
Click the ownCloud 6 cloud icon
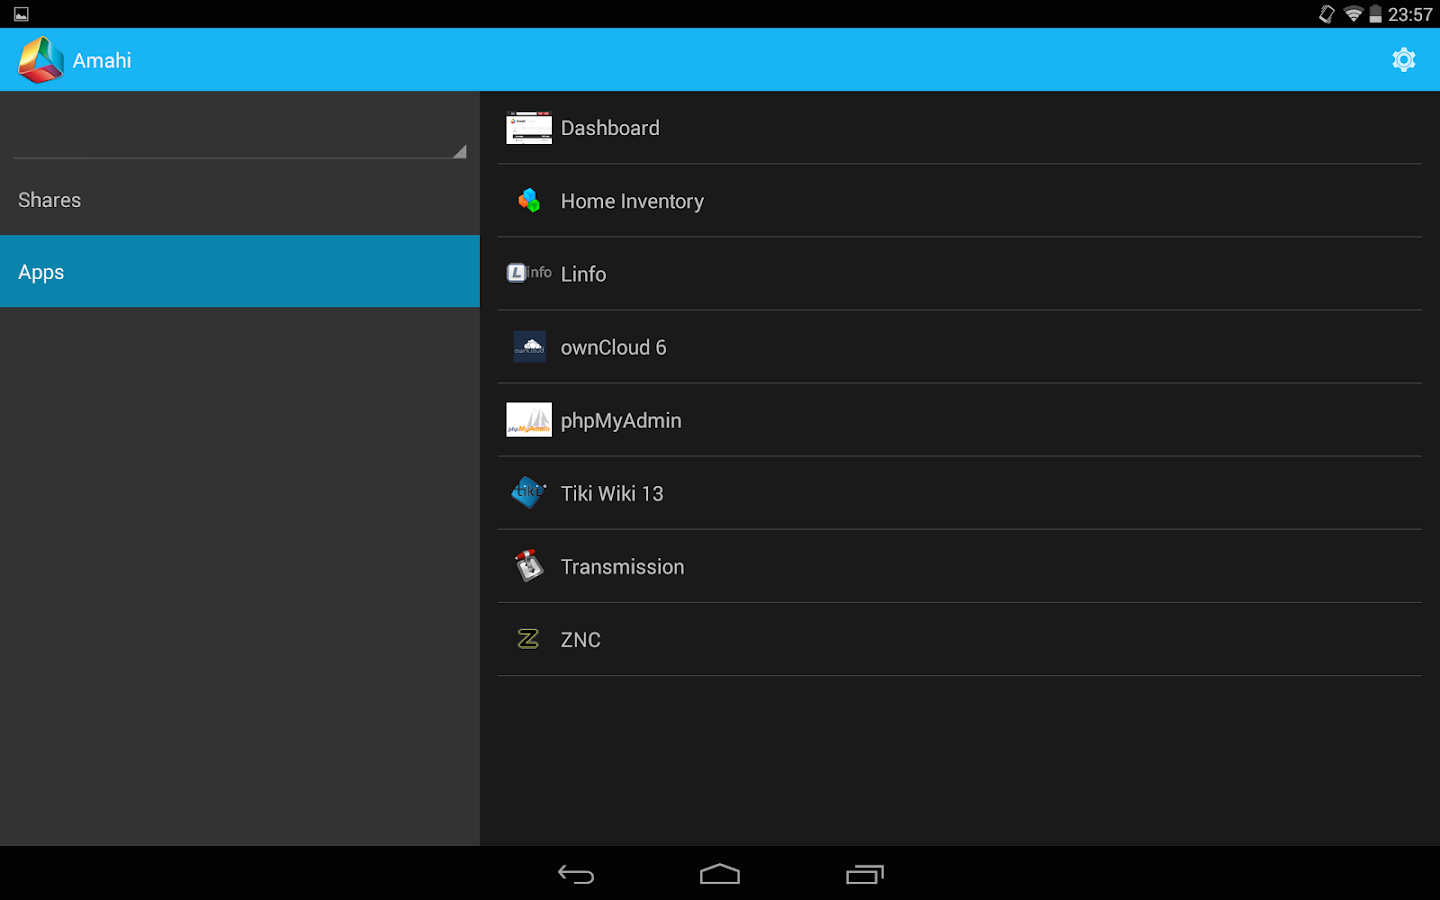[x=529, y=347]
